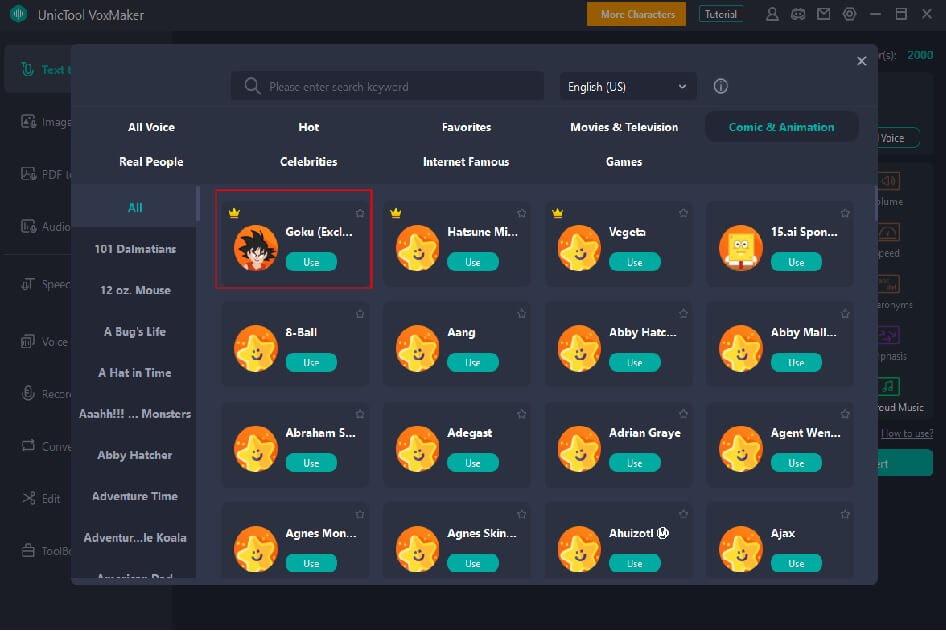Use the Abraham S voice

pos(311,463)
